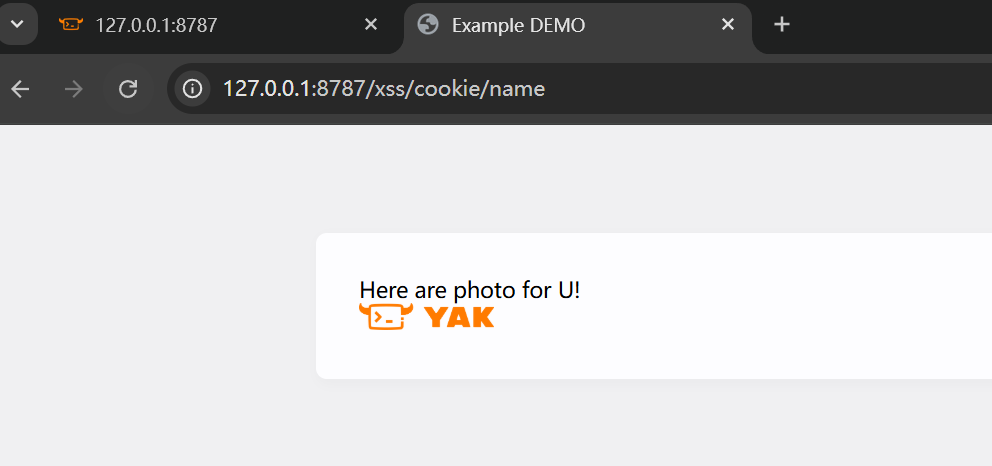Close the 127.0.0.1:8787 tab
This screenshot has width=992, height=466.
(x=371, y=25)
